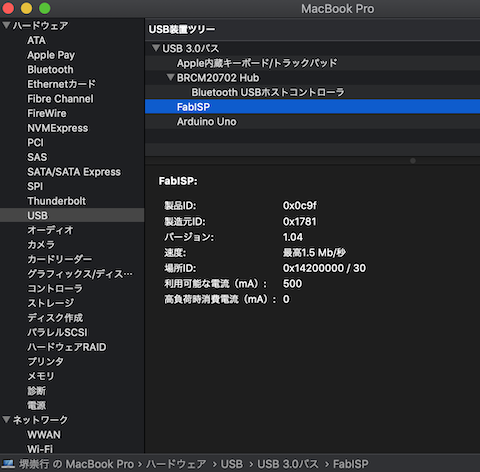
Task: Select NVMExpress in sidebar
Action: [58, 128]
